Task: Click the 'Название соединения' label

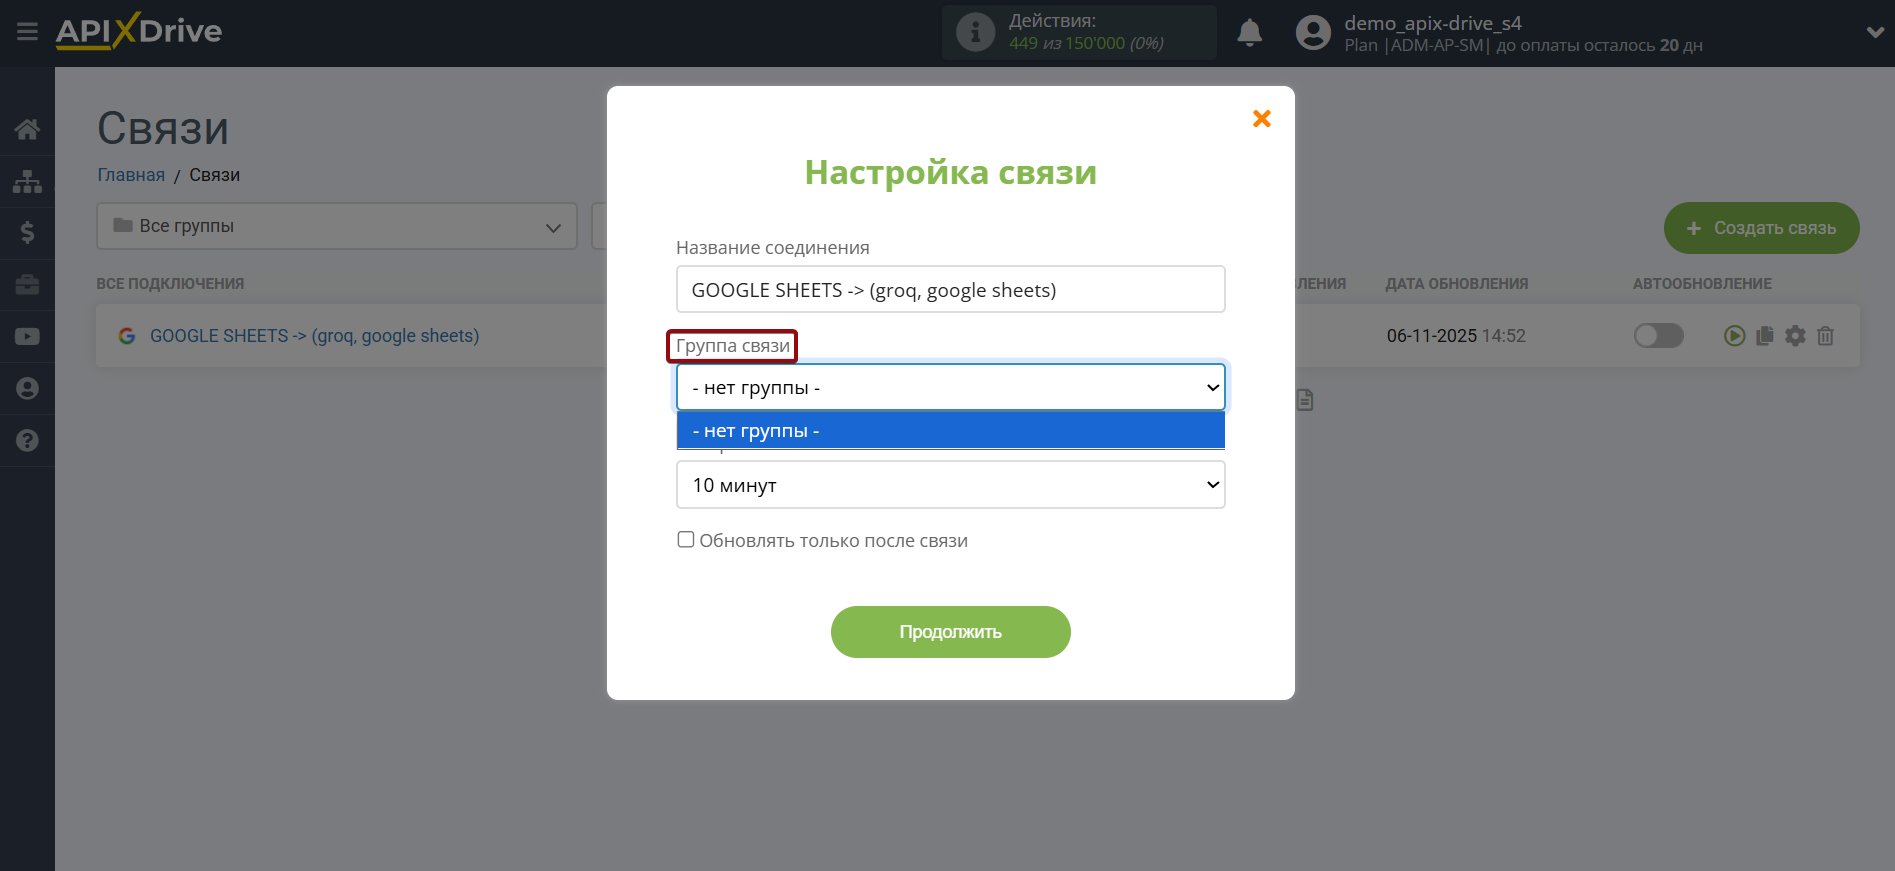Action: (x=773, y=247)
